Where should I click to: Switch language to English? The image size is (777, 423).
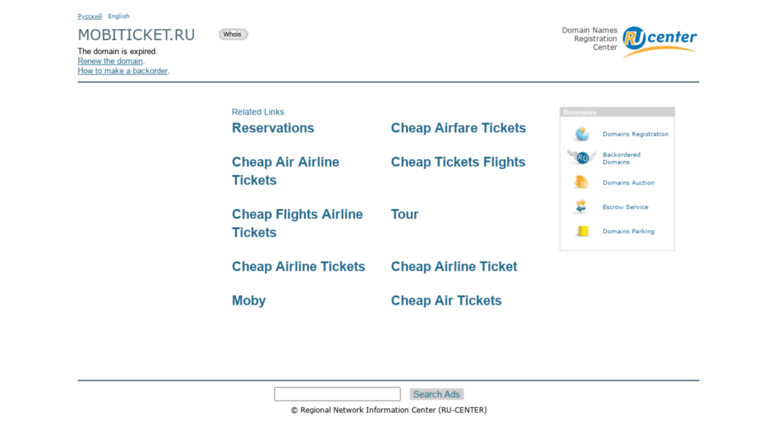tap(118, 16)
